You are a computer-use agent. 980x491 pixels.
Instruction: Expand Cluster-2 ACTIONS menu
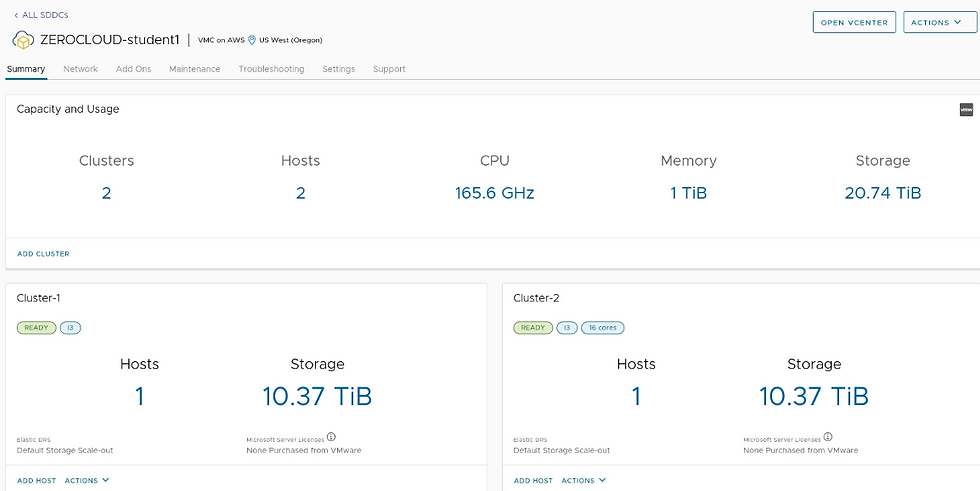coord(584,480)
